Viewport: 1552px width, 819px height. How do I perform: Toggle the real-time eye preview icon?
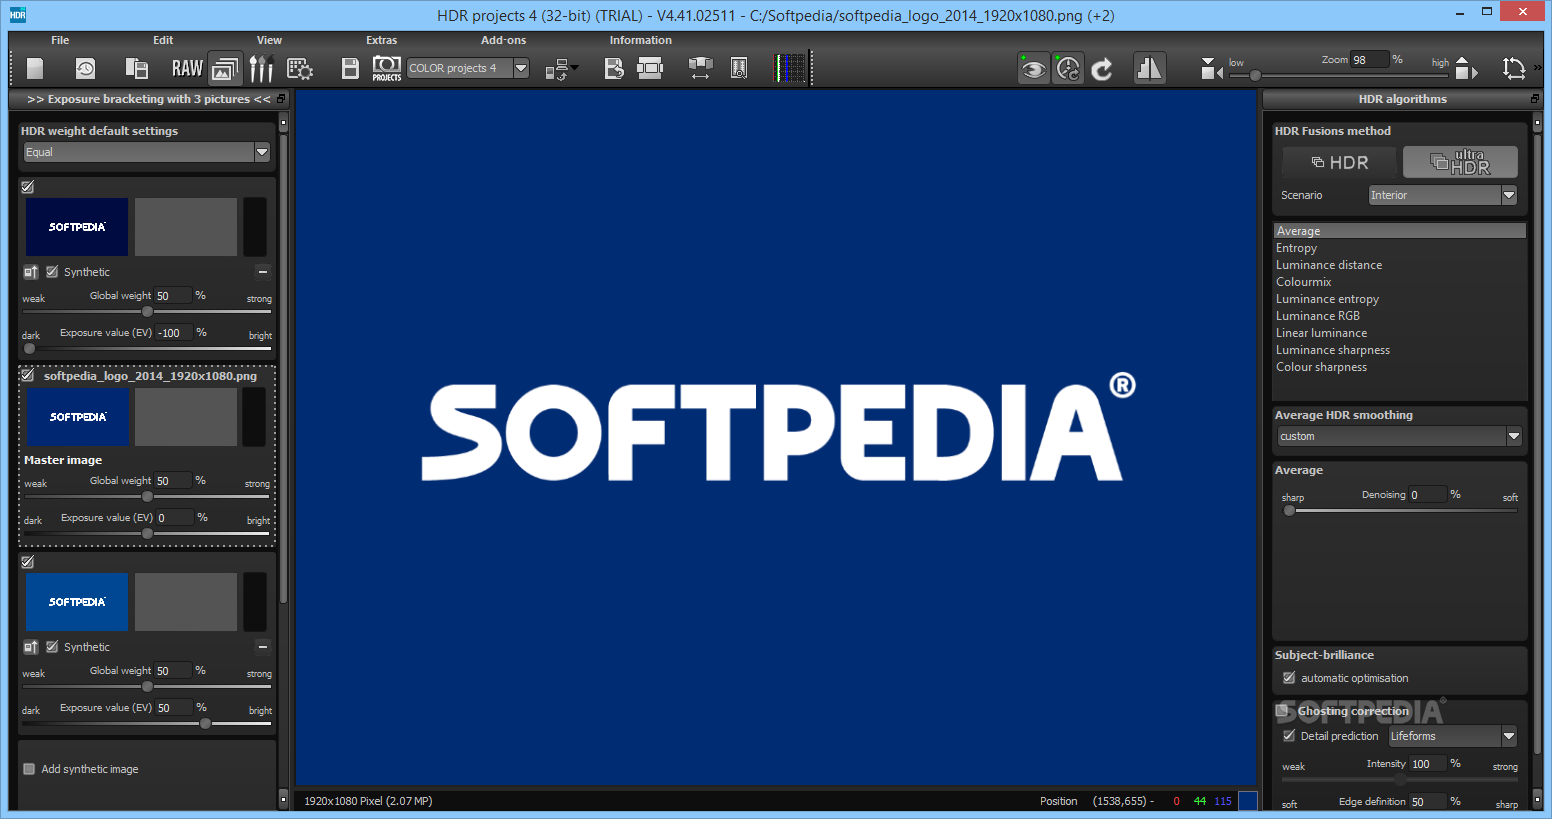point(1034,68)
